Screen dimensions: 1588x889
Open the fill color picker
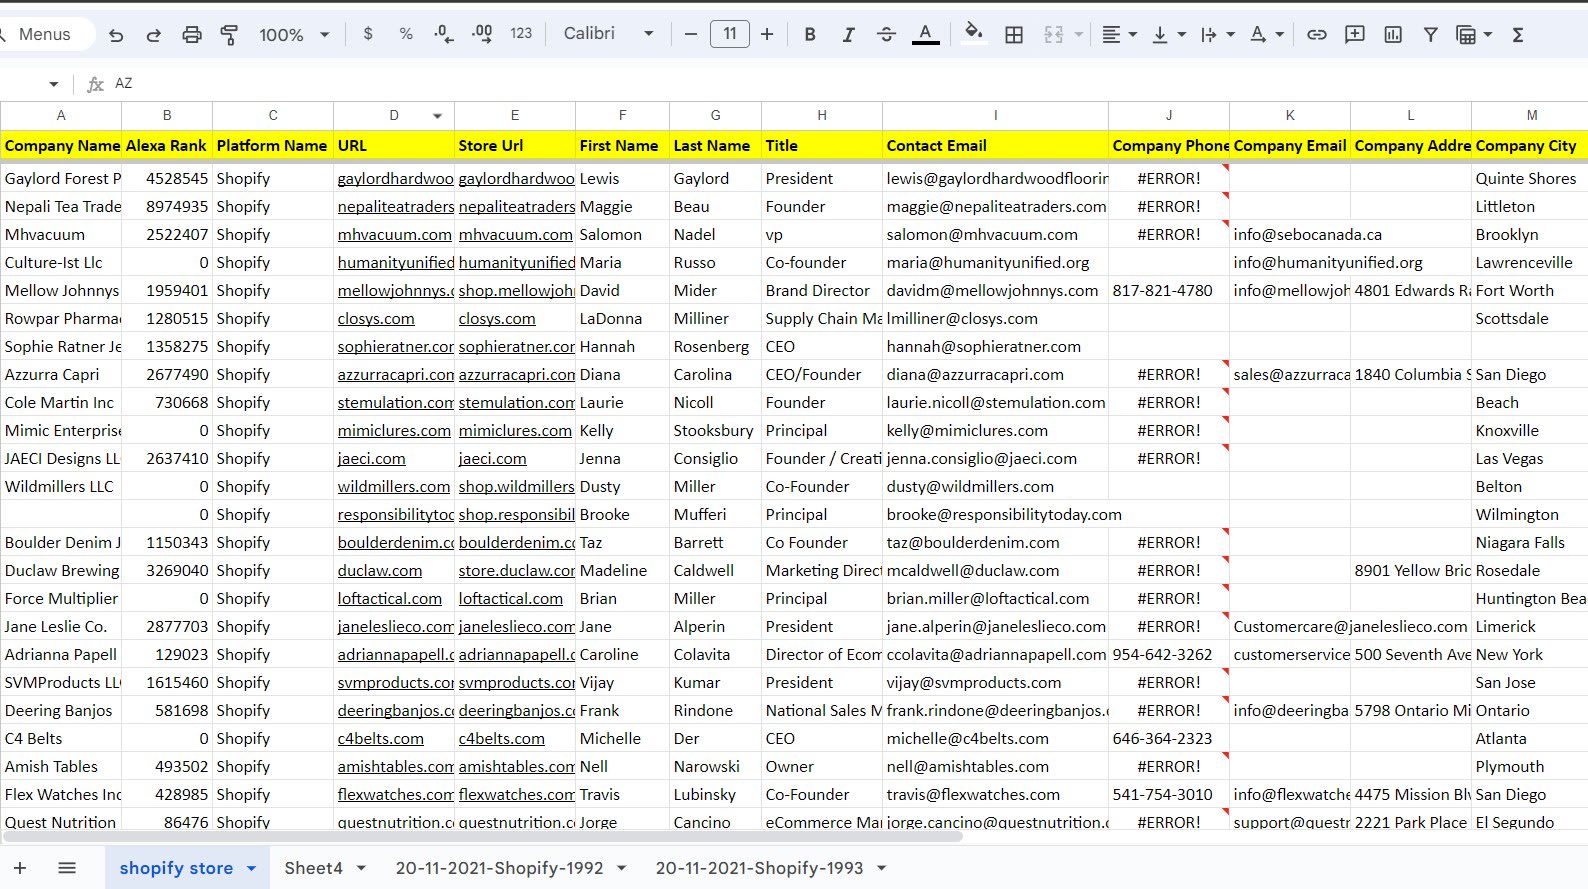click(x=973, y=34)
